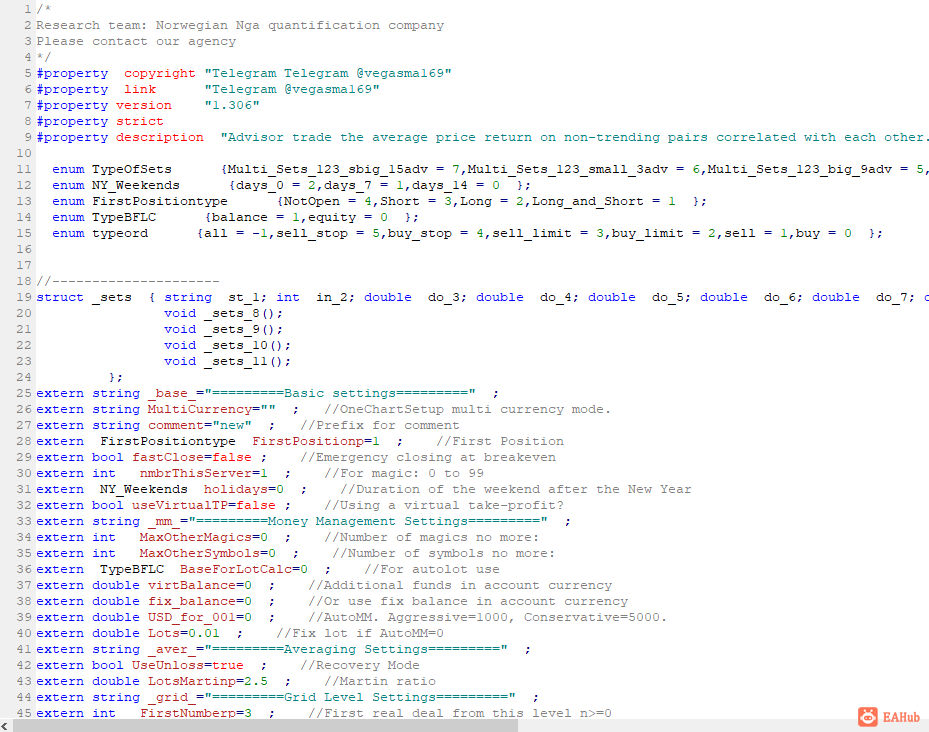Click the useVirtualTP=false variable
This screenshot has width=929, height=732.
pos(204,505)
